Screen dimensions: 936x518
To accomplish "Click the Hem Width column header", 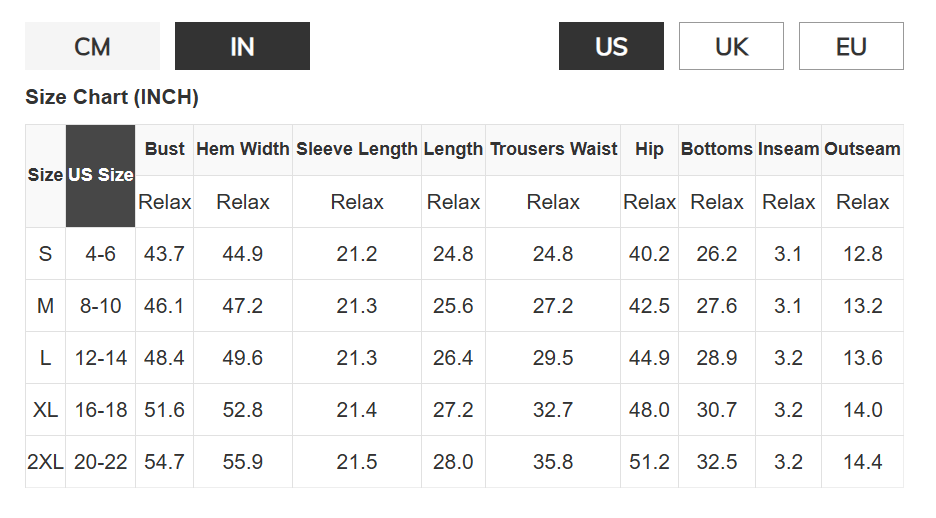I will click(243, 149).
